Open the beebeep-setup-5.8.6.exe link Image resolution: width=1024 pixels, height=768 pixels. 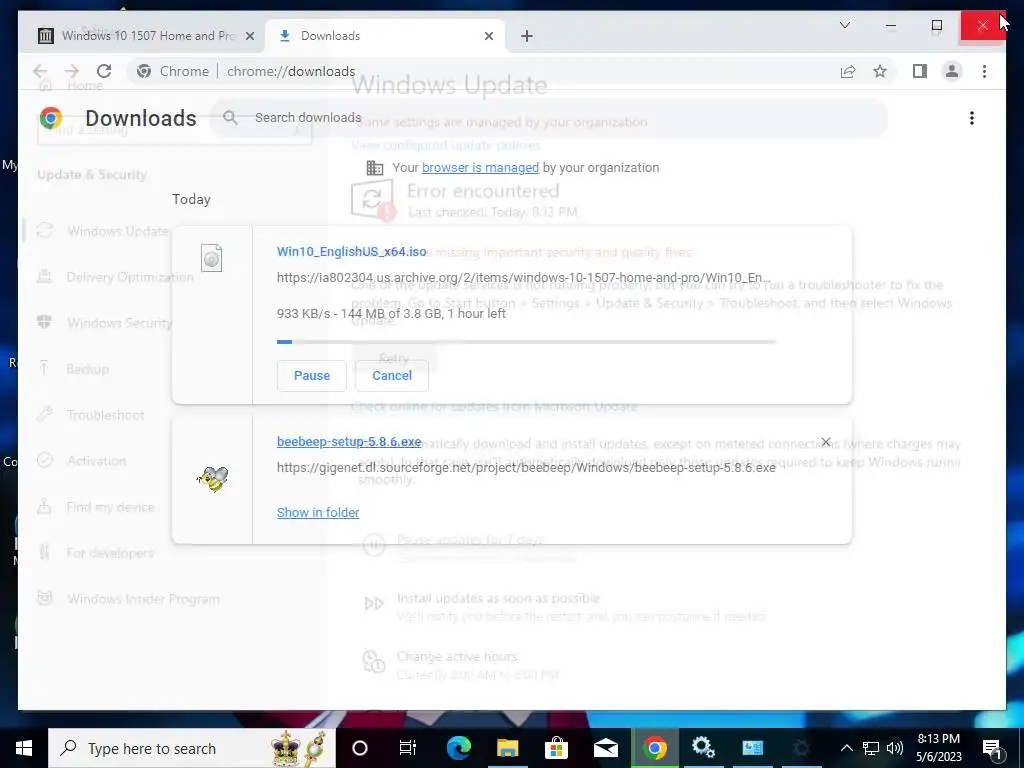(349, 442)
